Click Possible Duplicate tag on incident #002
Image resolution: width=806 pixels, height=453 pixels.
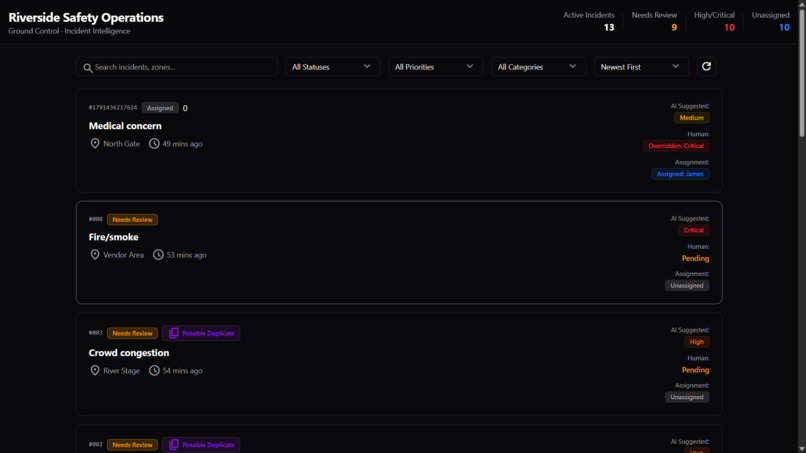[x=201, y=445]
